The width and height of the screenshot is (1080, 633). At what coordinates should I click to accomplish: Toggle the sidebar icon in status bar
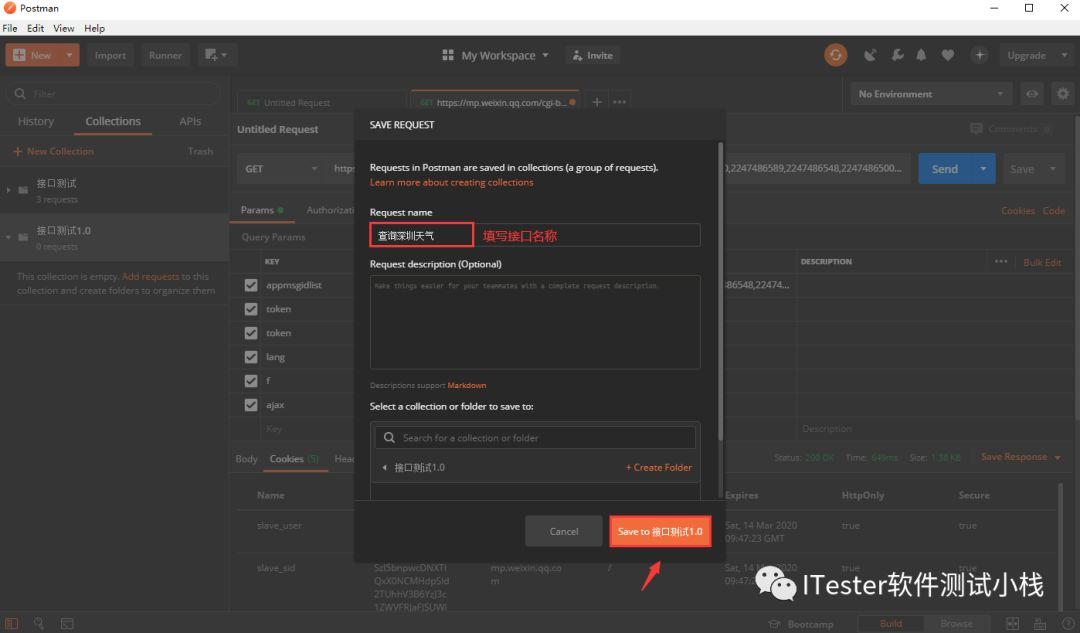coord(12,623)
